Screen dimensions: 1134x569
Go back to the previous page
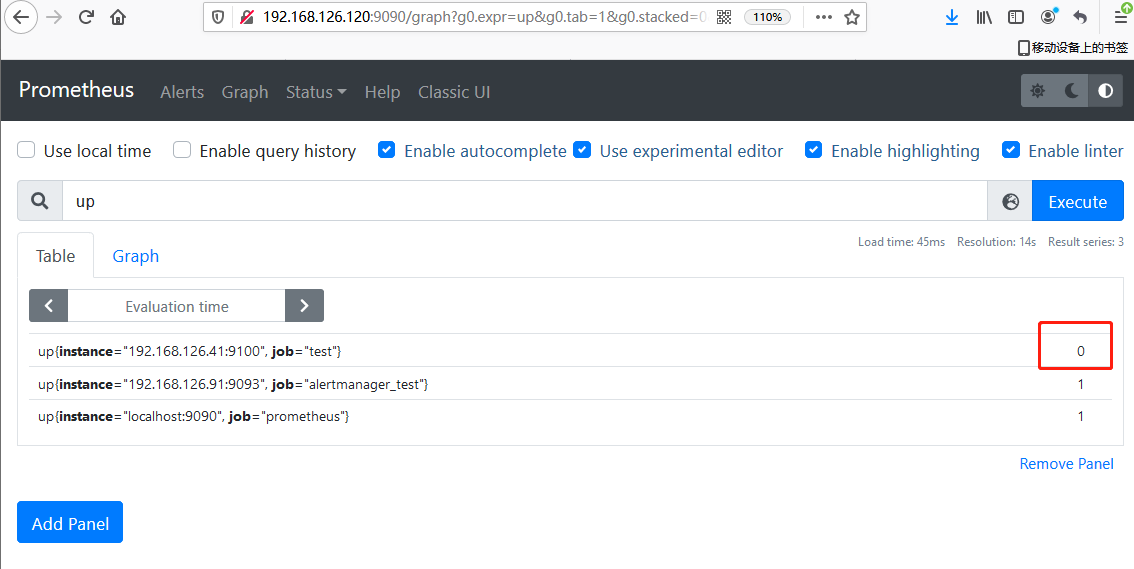coord(21,17)
